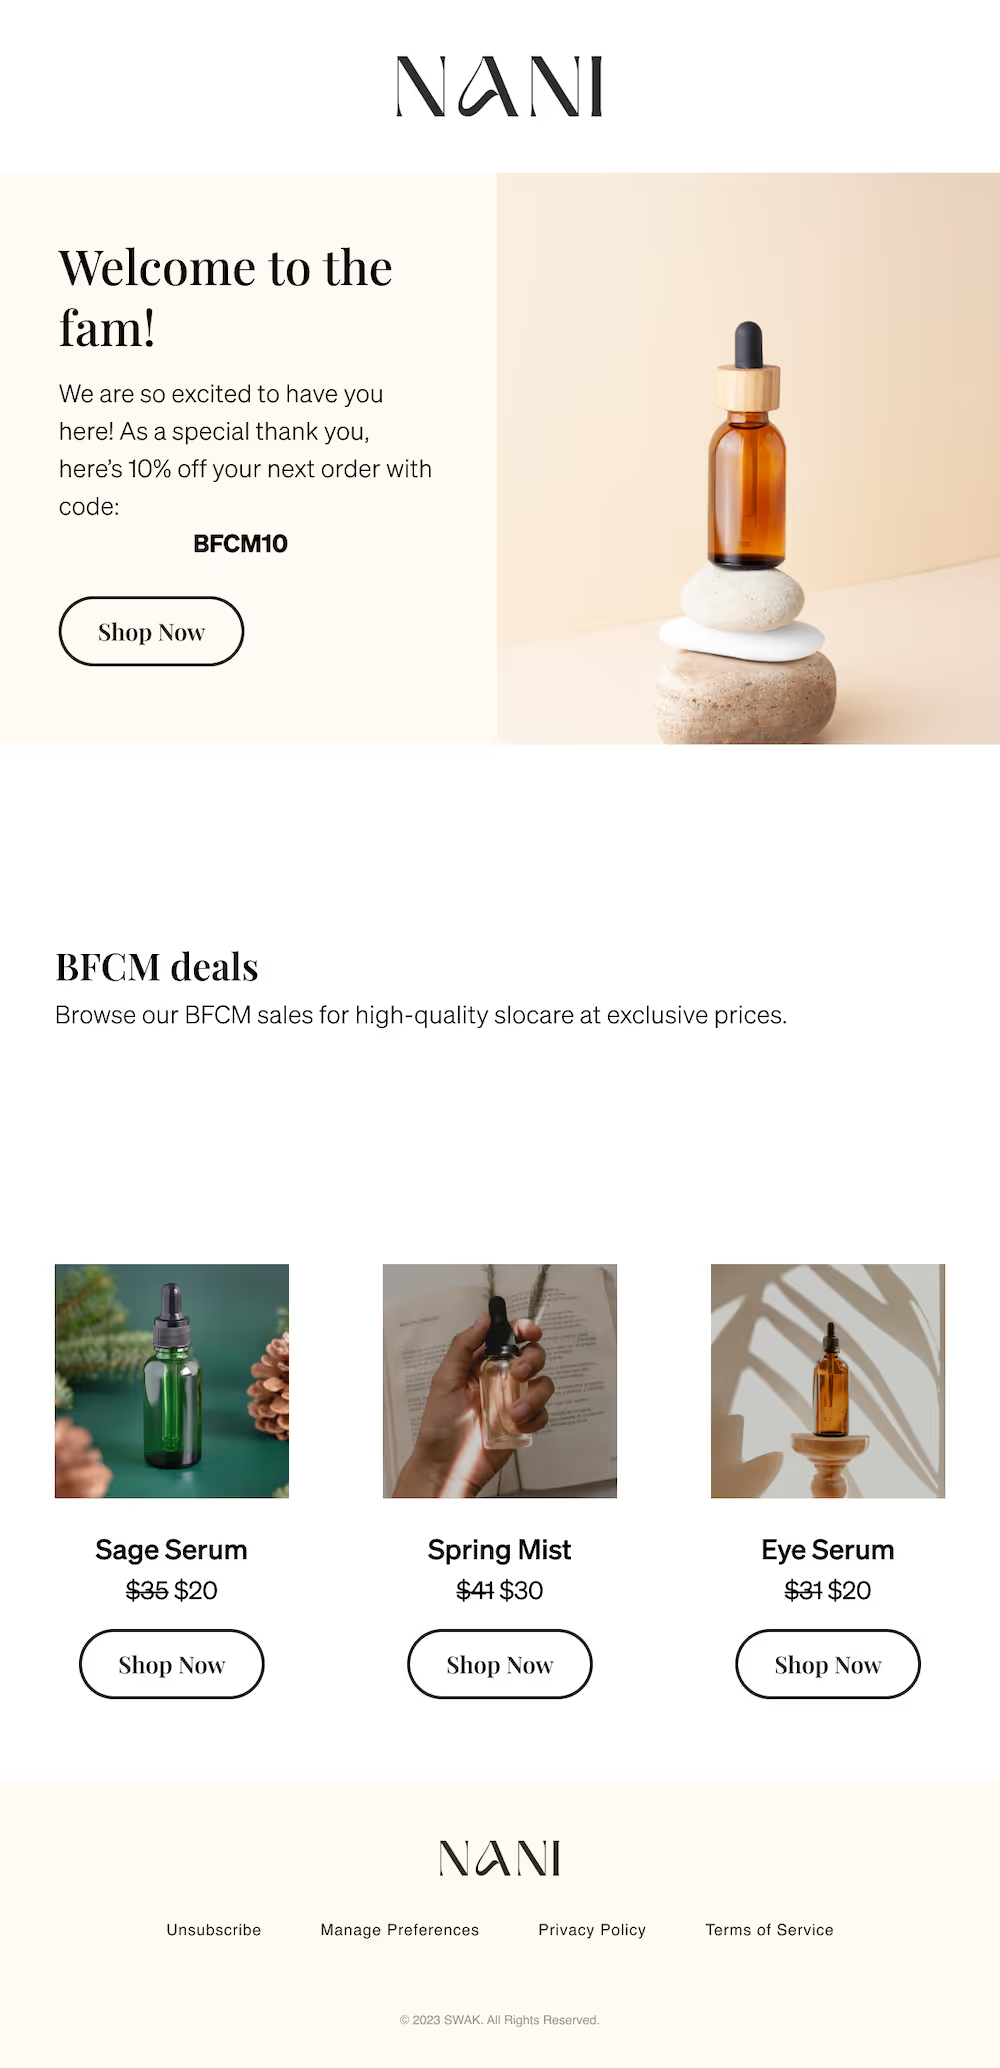Viewport: 1000px width, 2068px height.
Task: Click the Eye Serum product title
Action: [828, 1550]
